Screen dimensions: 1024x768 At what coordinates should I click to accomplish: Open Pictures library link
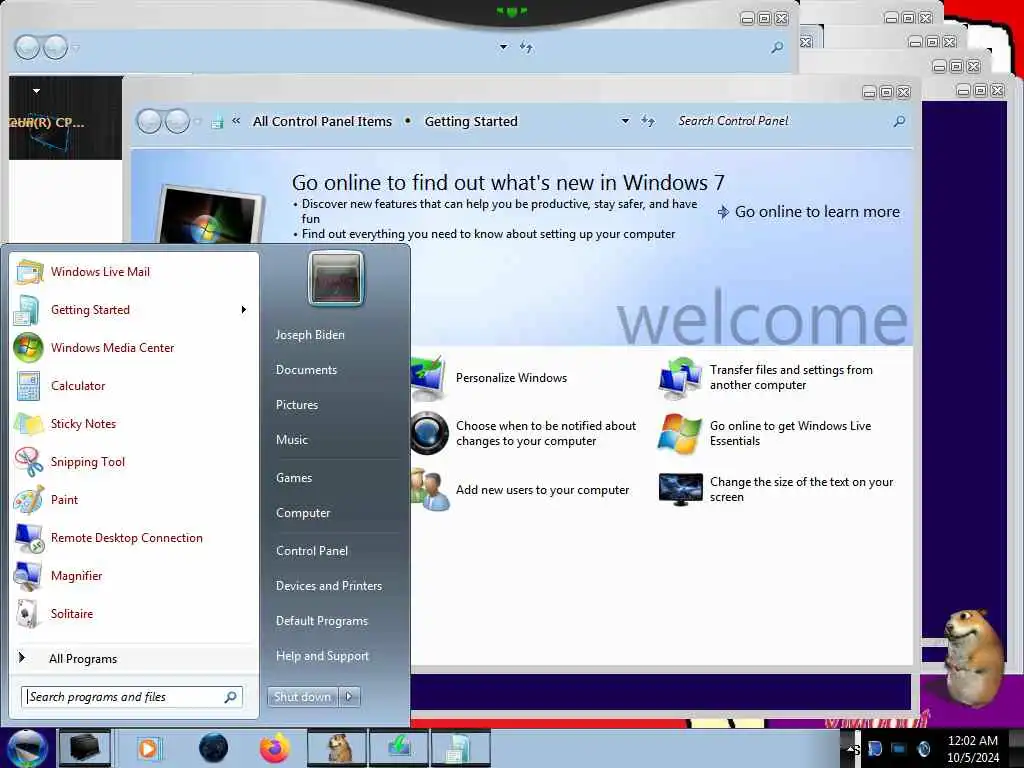pos(296,405)
